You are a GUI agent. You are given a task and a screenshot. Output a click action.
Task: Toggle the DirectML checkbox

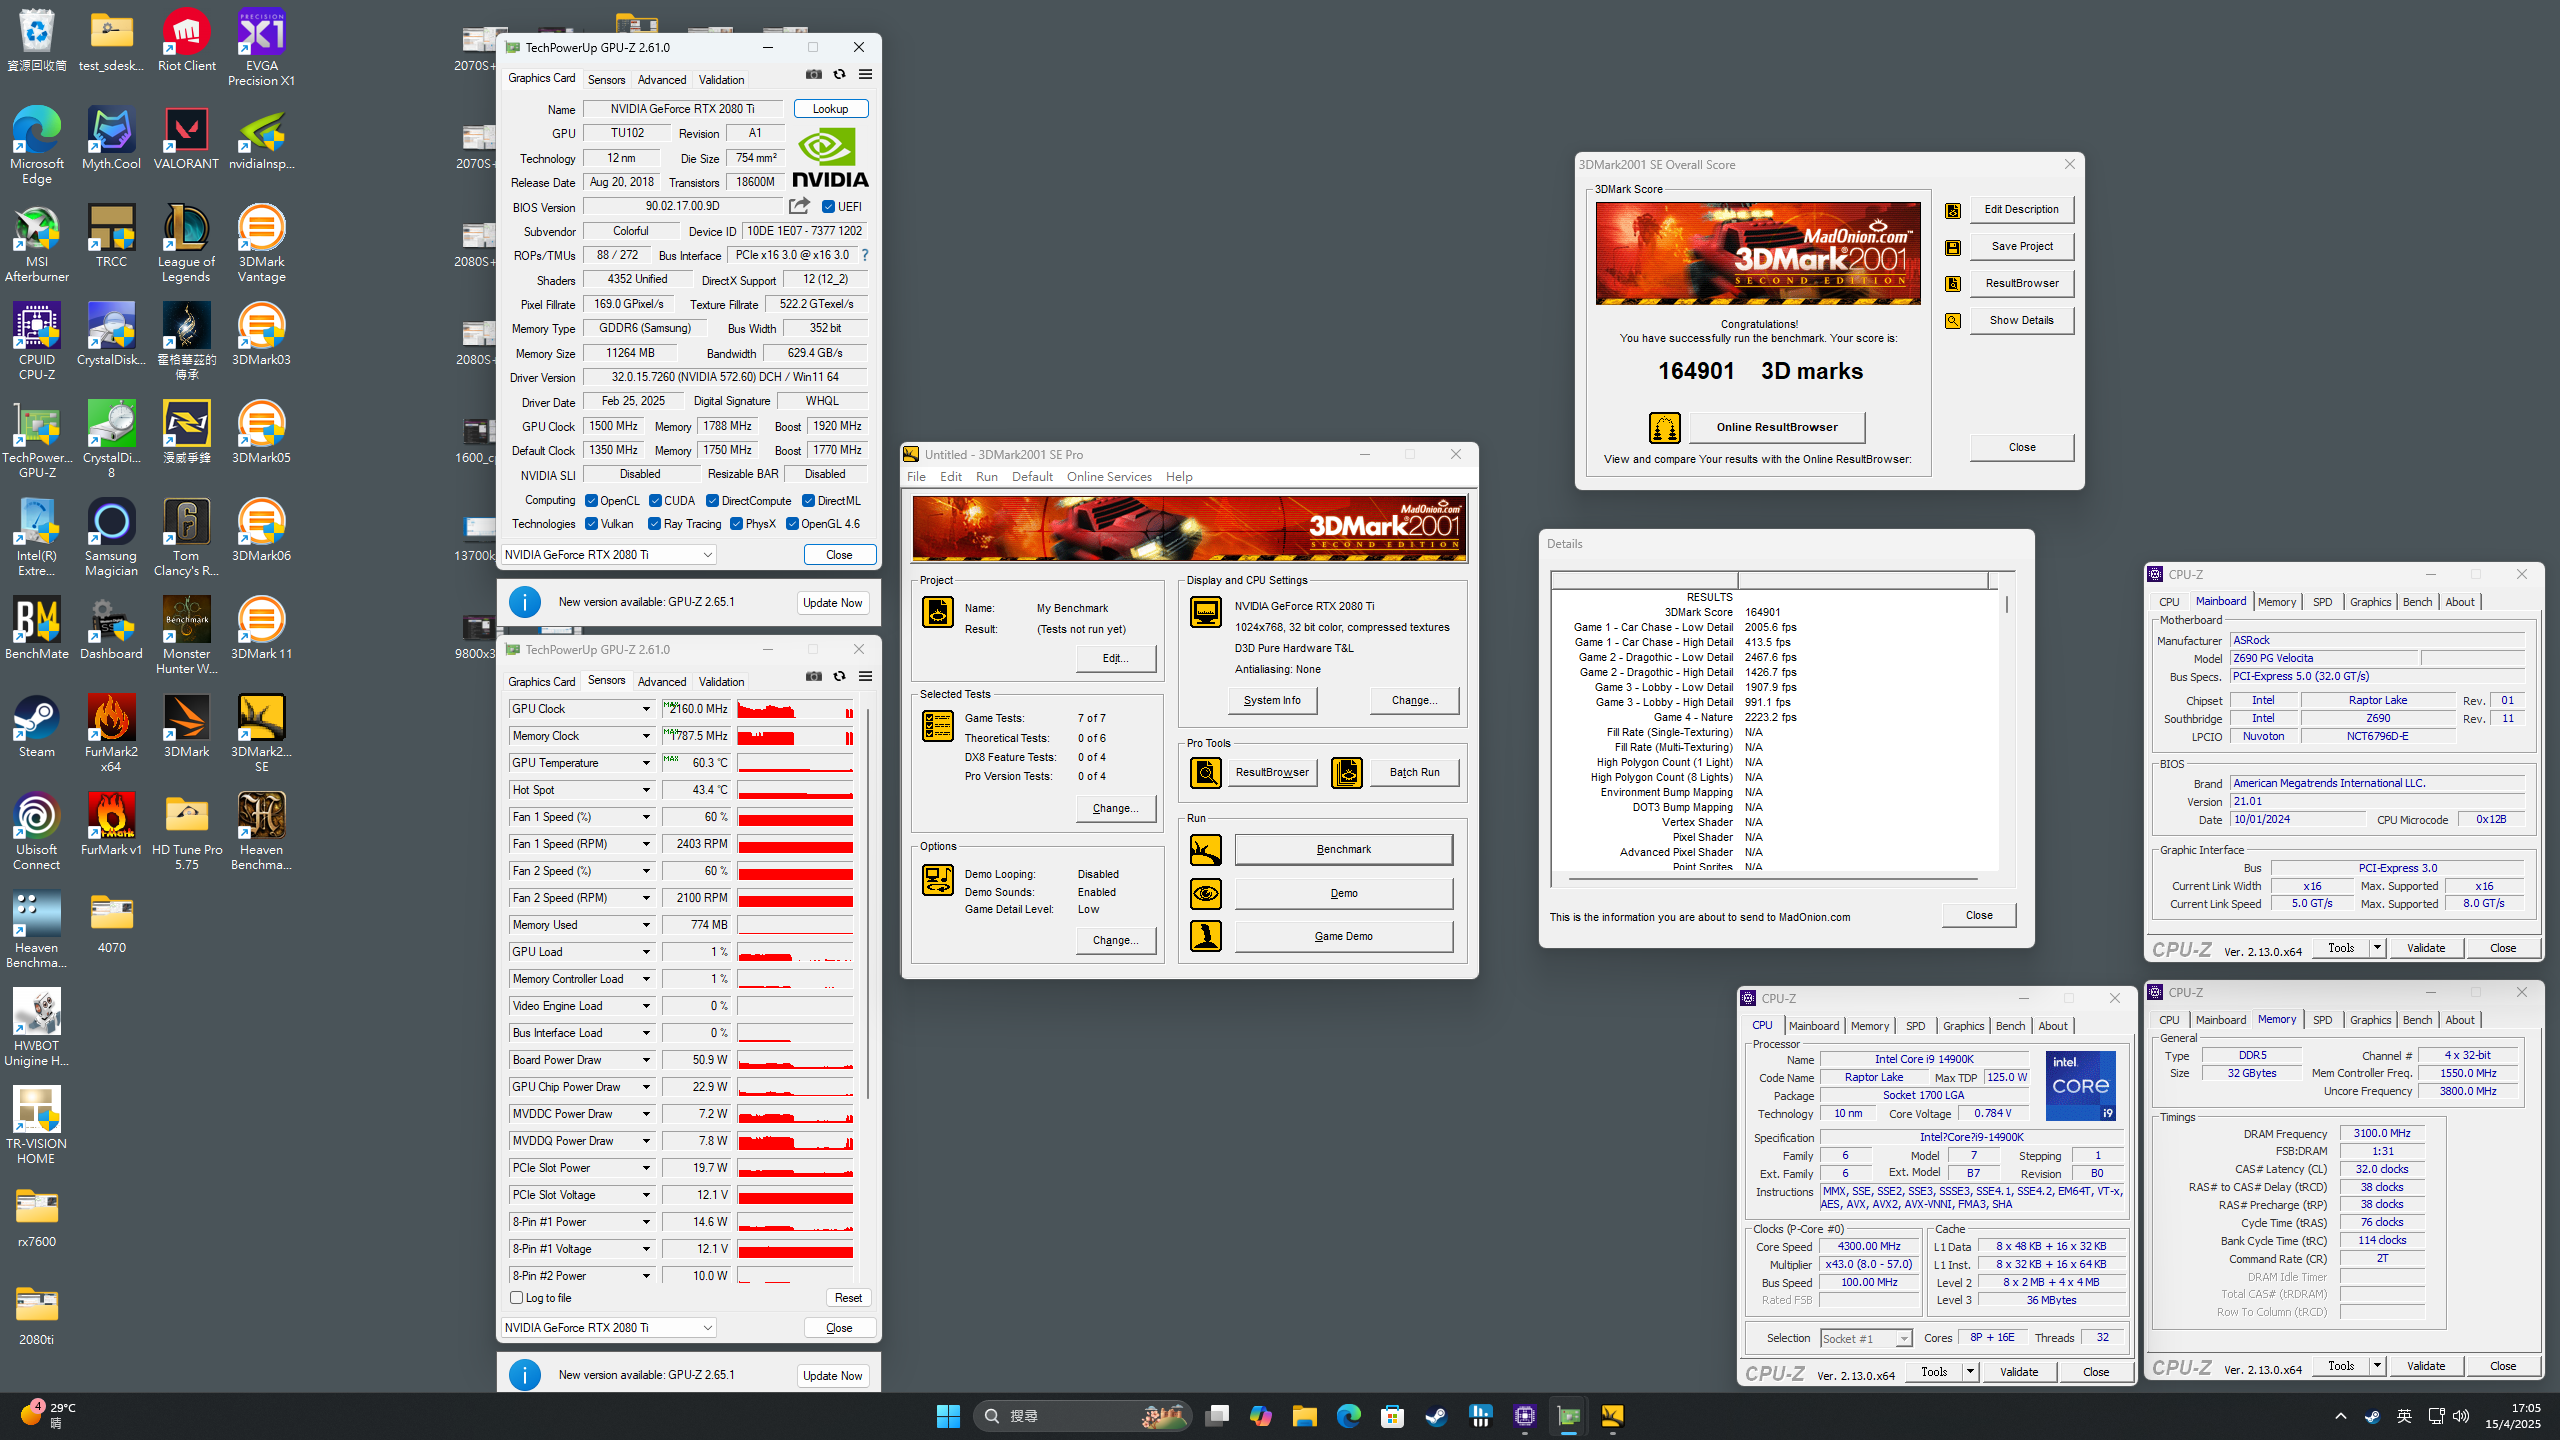[x=808, y=501]
